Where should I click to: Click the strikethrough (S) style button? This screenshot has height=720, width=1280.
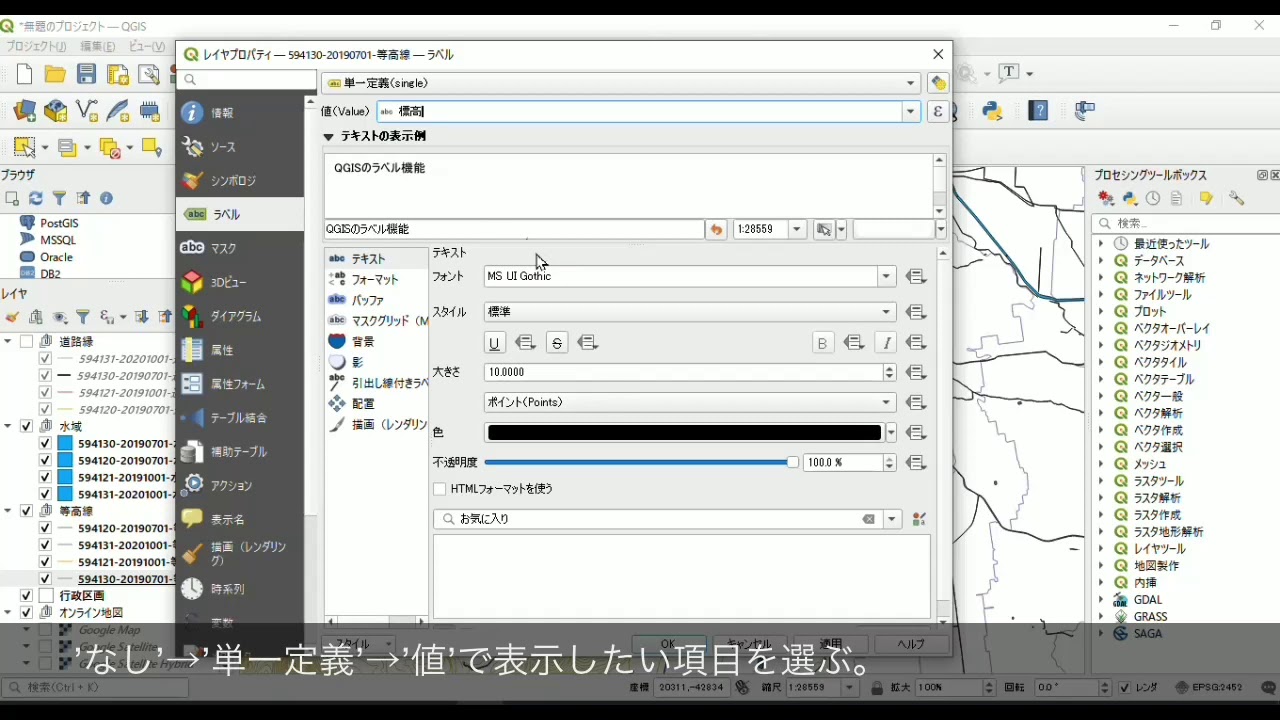pos(557,343)
